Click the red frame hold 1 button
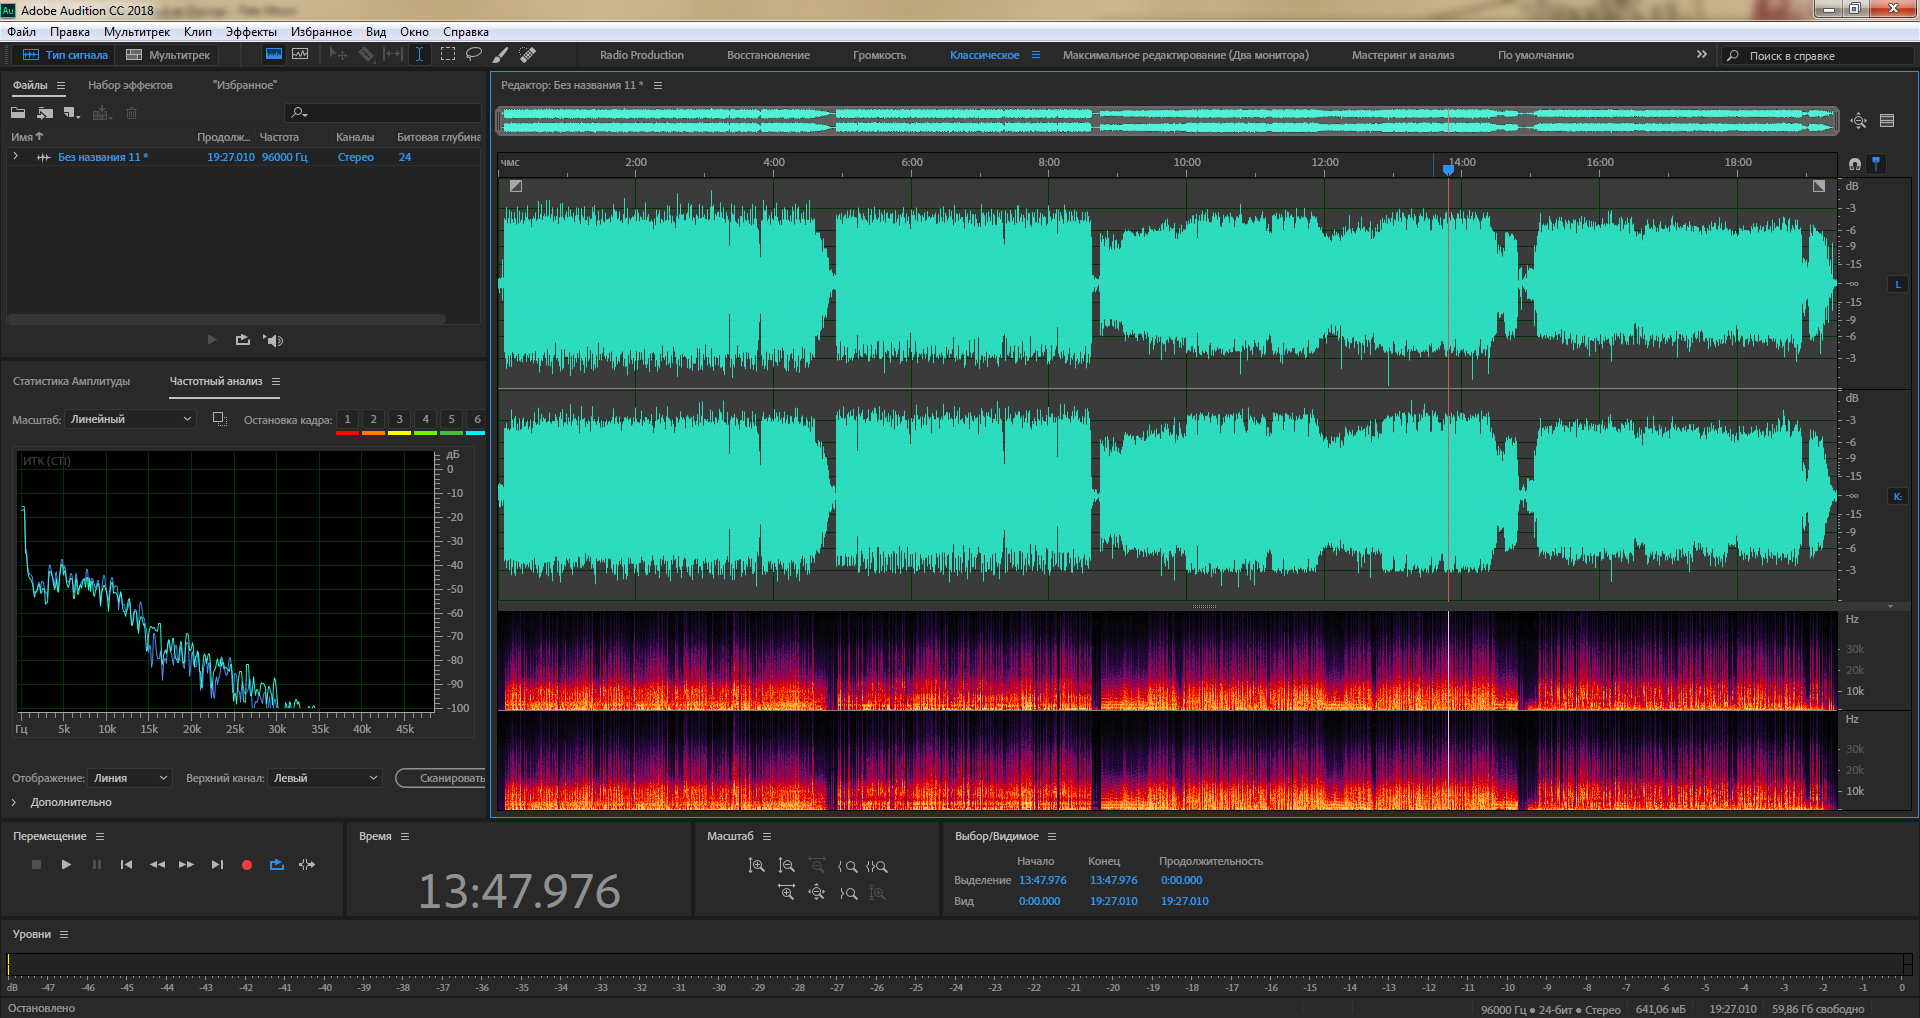Viewport: 1920px width, 1018px height. pyautogui.click(x=347, y=420)
